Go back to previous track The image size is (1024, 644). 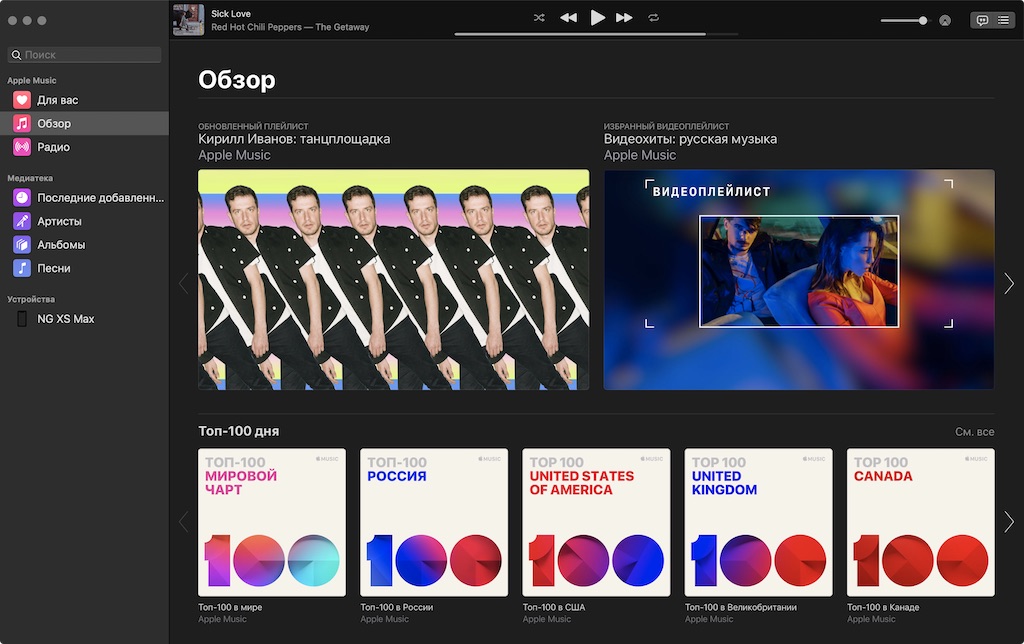click(x=569, y=18)
